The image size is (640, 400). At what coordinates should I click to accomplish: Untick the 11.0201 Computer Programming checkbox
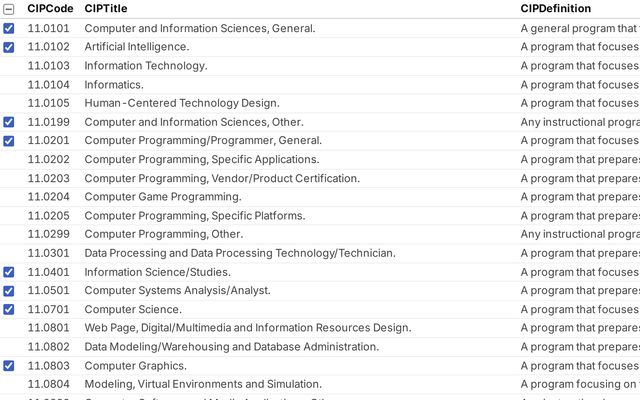tap(9, 141)
